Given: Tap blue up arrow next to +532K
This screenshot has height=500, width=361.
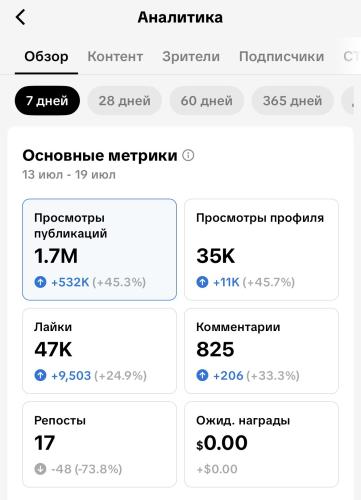Looking at the screenshot, I should pyautogui.click(x=40, y=282).
